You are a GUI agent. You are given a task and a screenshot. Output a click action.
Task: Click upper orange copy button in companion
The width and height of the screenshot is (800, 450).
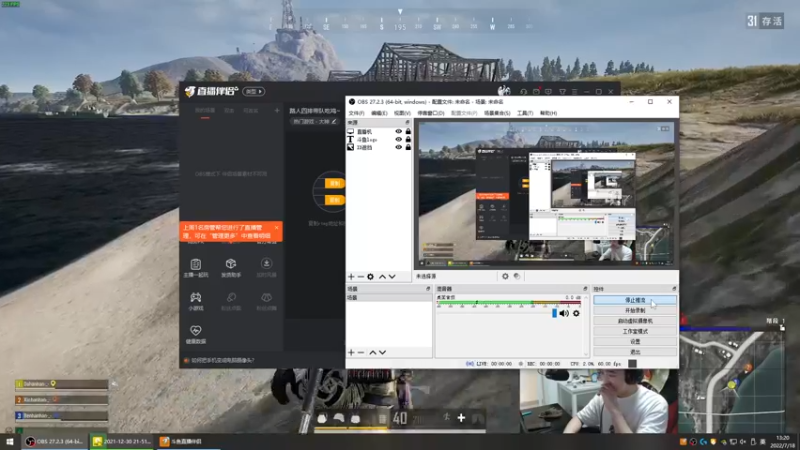pyautogui.click(x=335, y=183)
